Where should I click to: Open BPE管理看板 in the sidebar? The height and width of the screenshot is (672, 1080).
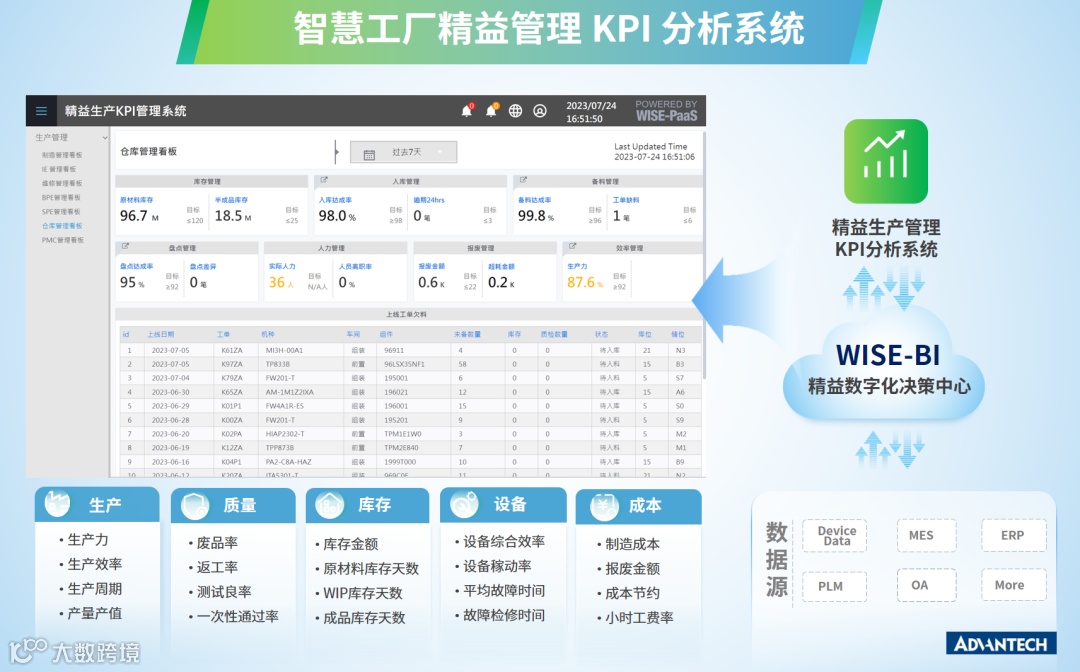click(61, 198)
